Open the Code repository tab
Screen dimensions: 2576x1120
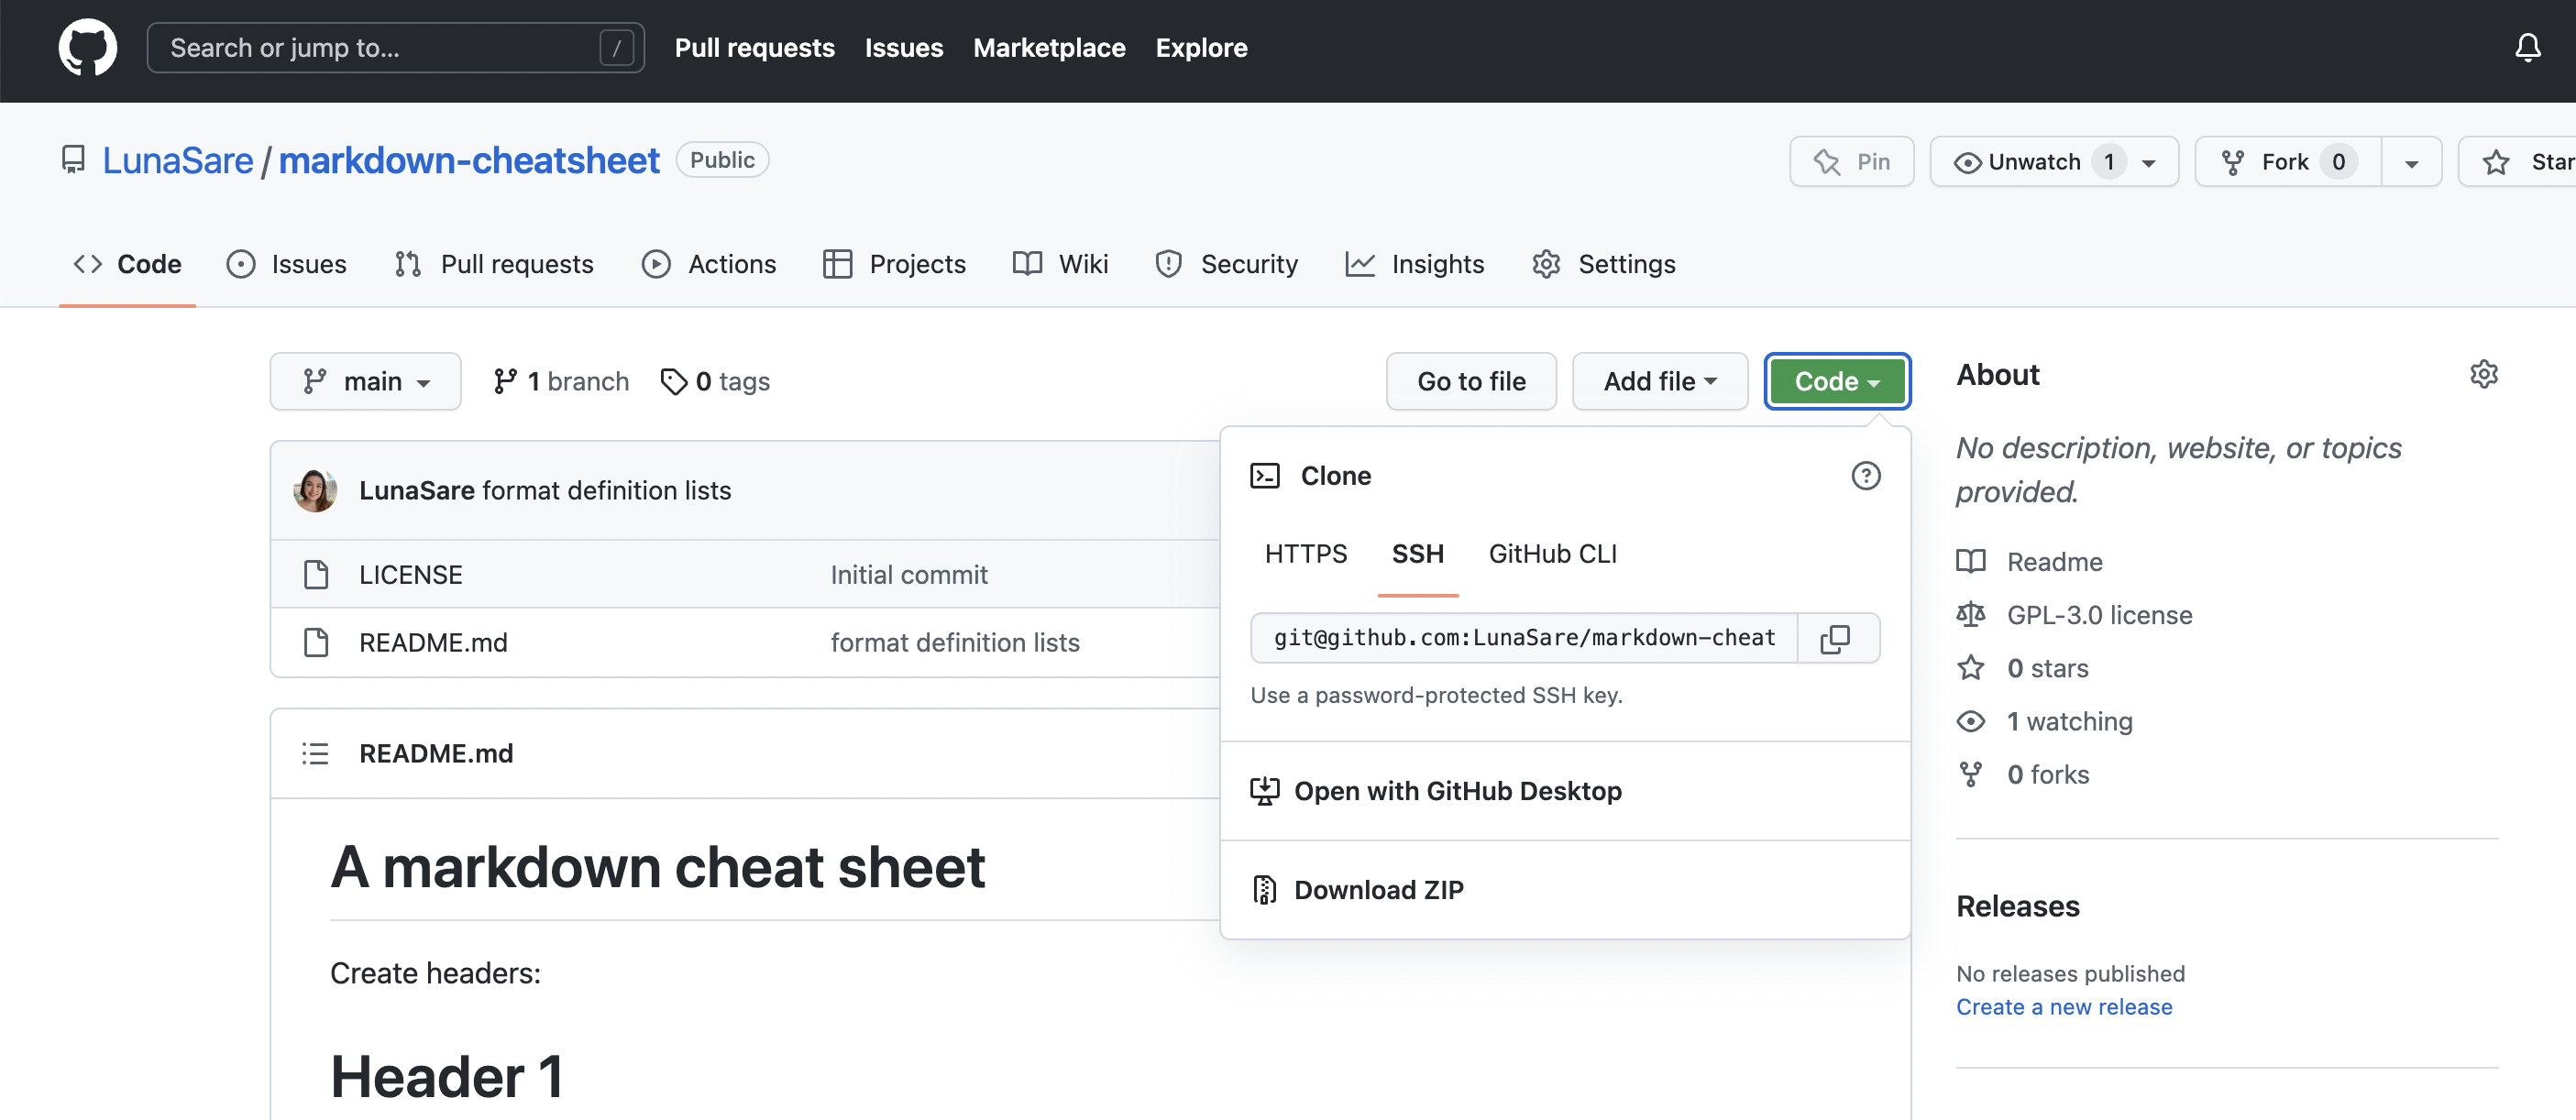click(x=127, y=263)
